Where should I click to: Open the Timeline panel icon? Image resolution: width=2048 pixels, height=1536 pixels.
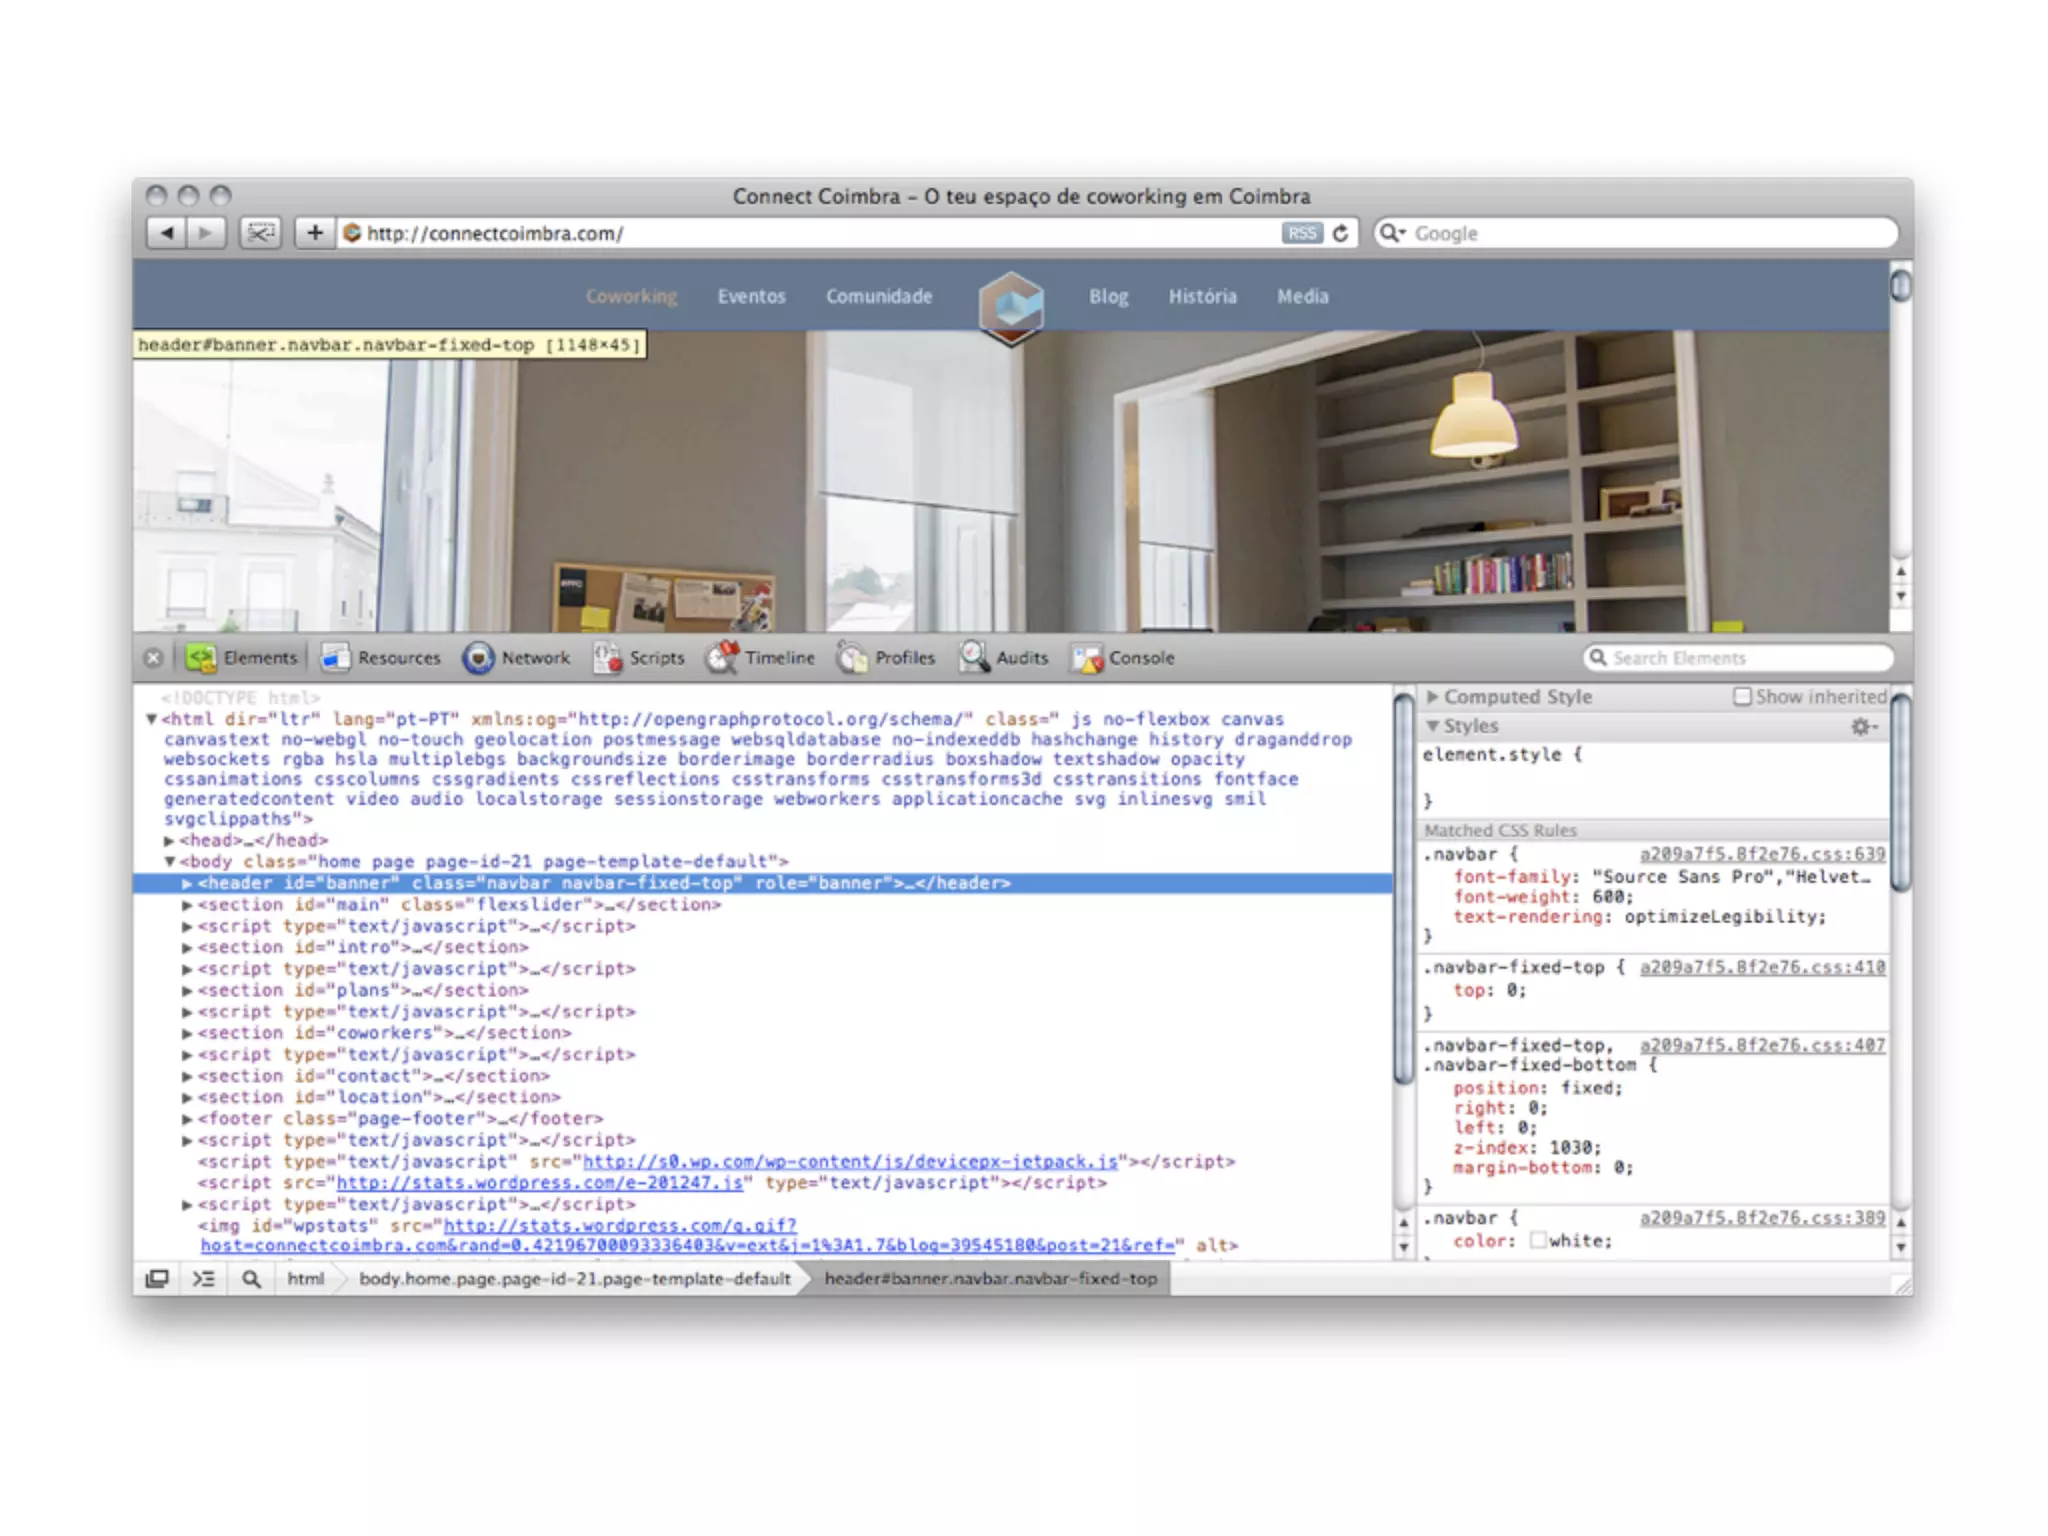point(723,657)
